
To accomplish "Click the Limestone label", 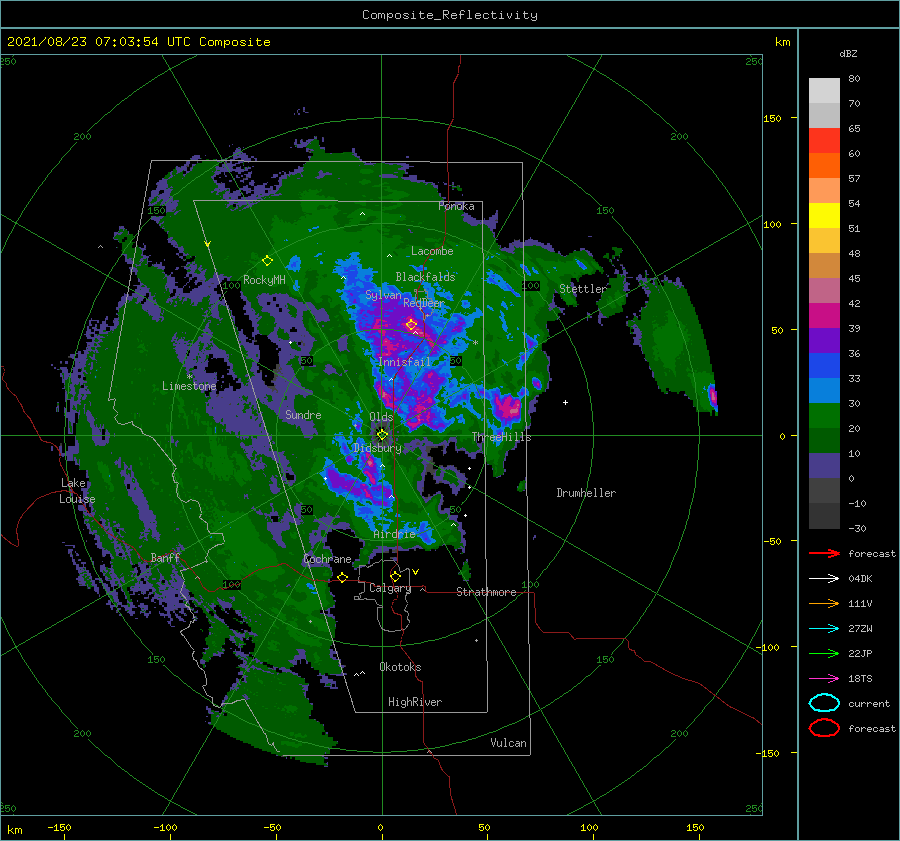I will (x=189, y=386).
